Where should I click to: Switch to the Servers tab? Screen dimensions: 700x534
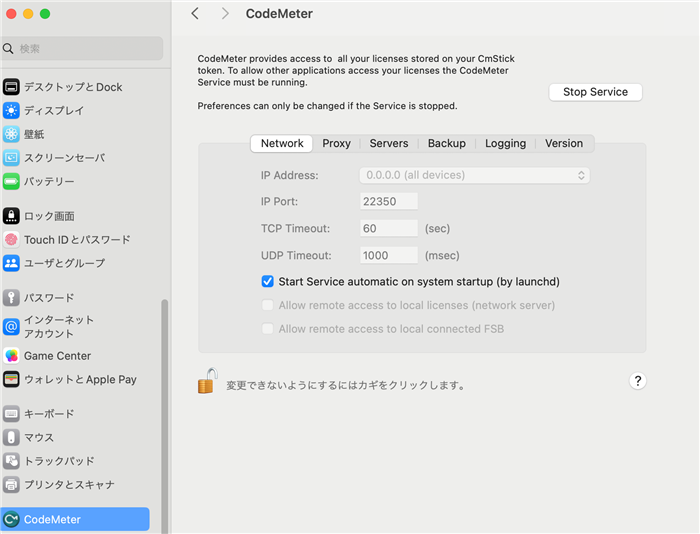[x=389, y=143]
